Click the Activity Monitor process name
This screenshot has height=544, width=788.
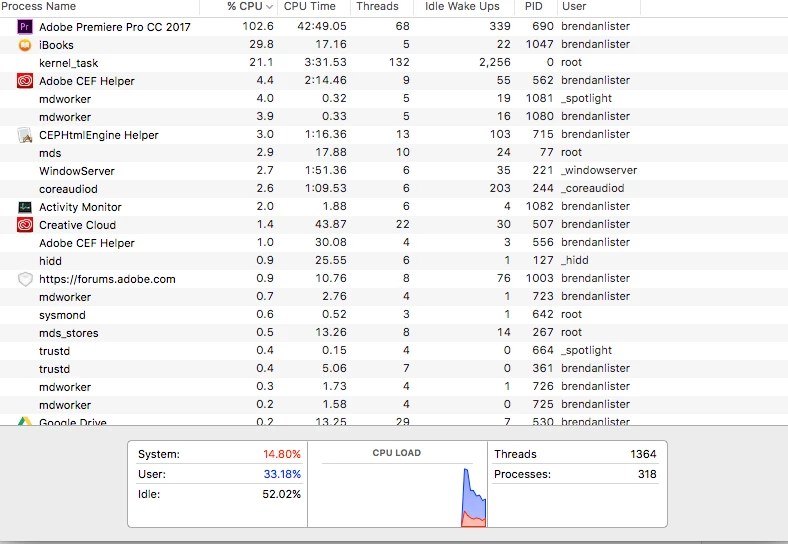[x=80, y=207]
